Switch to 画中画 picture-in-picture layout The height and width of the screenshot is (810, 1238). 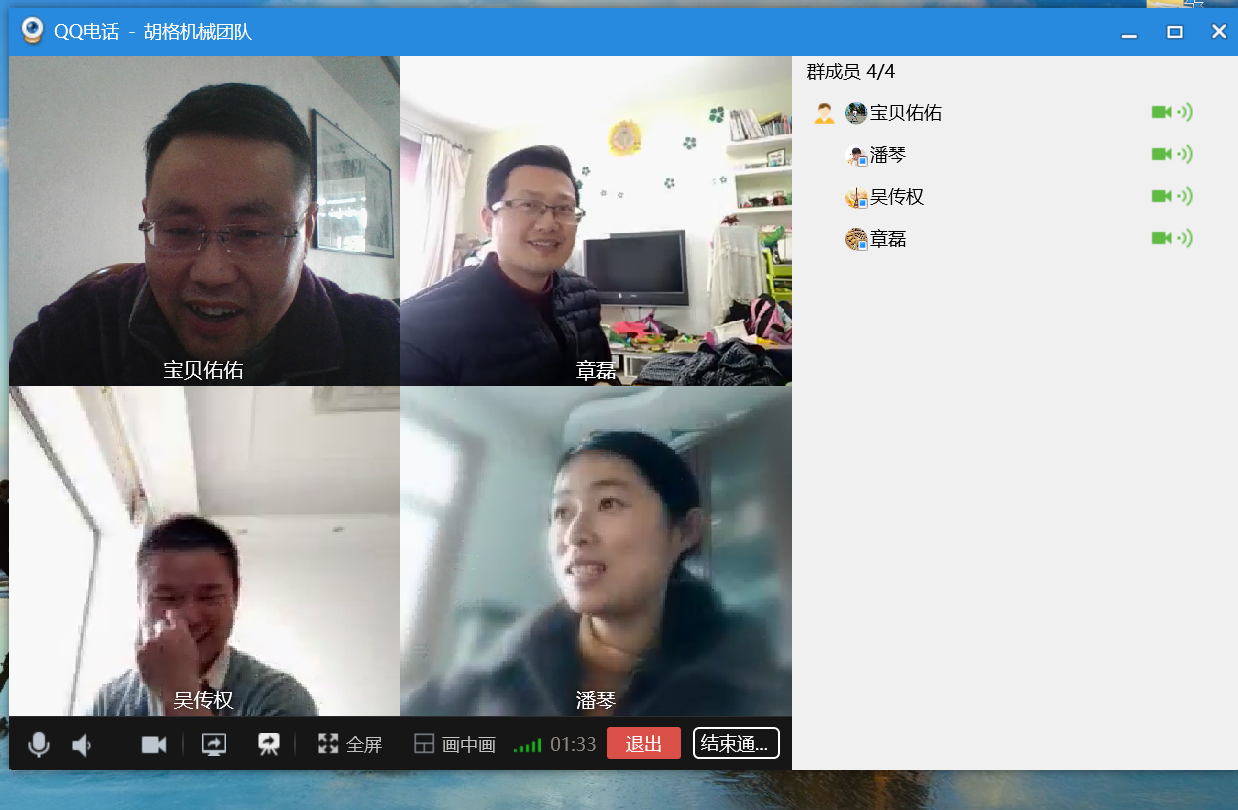455,744
